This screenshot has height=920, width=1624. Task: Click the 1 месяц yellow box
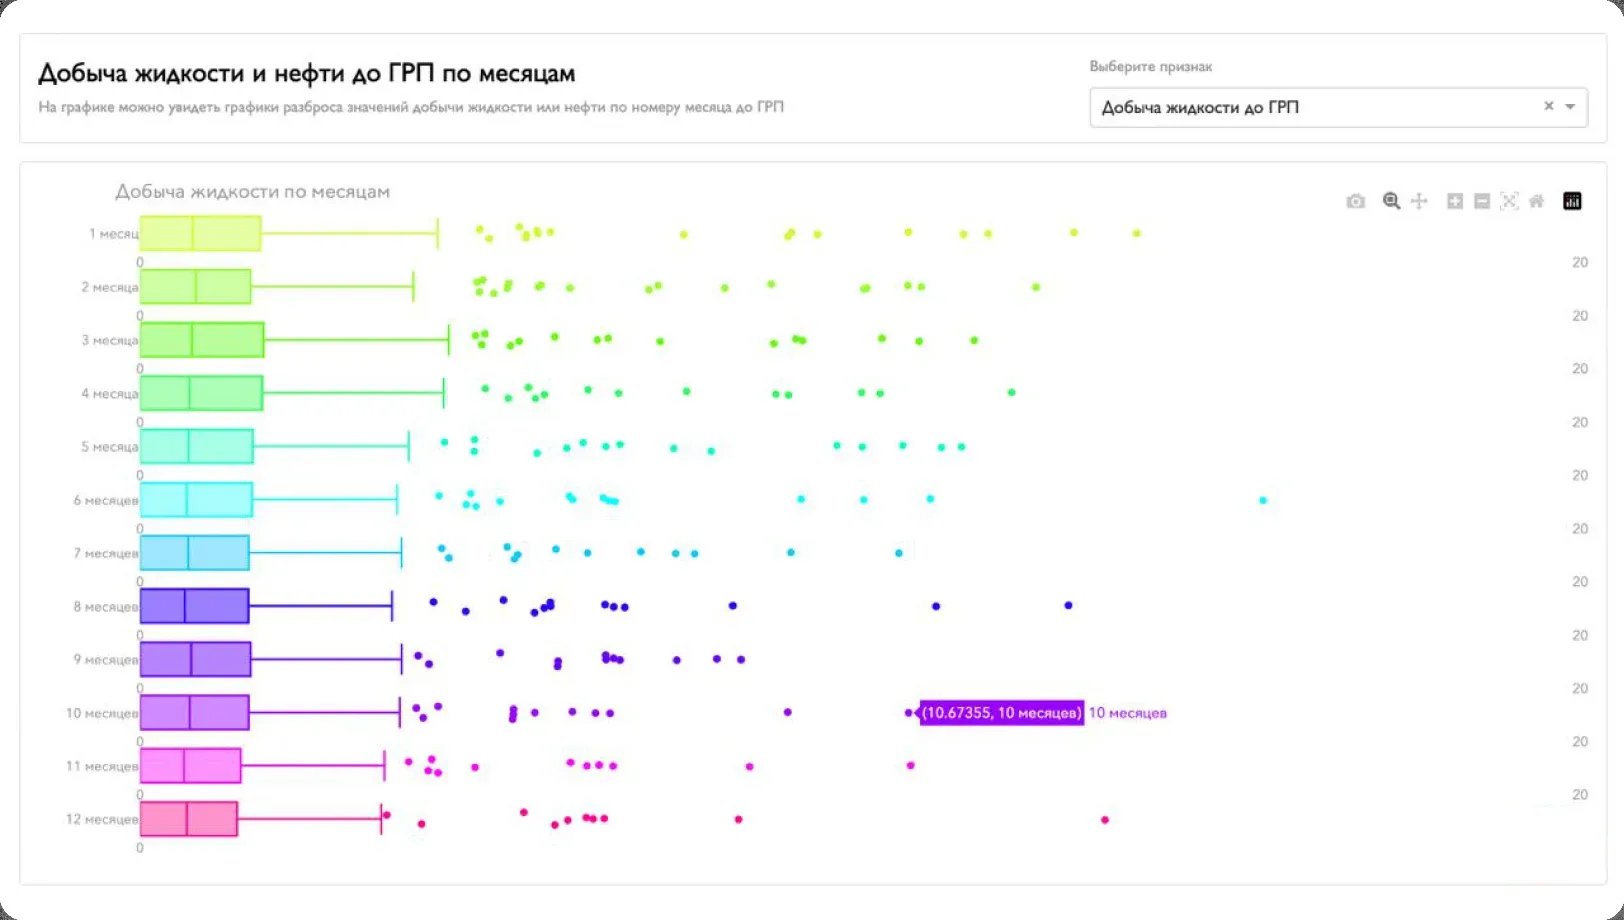pos(200,233)
